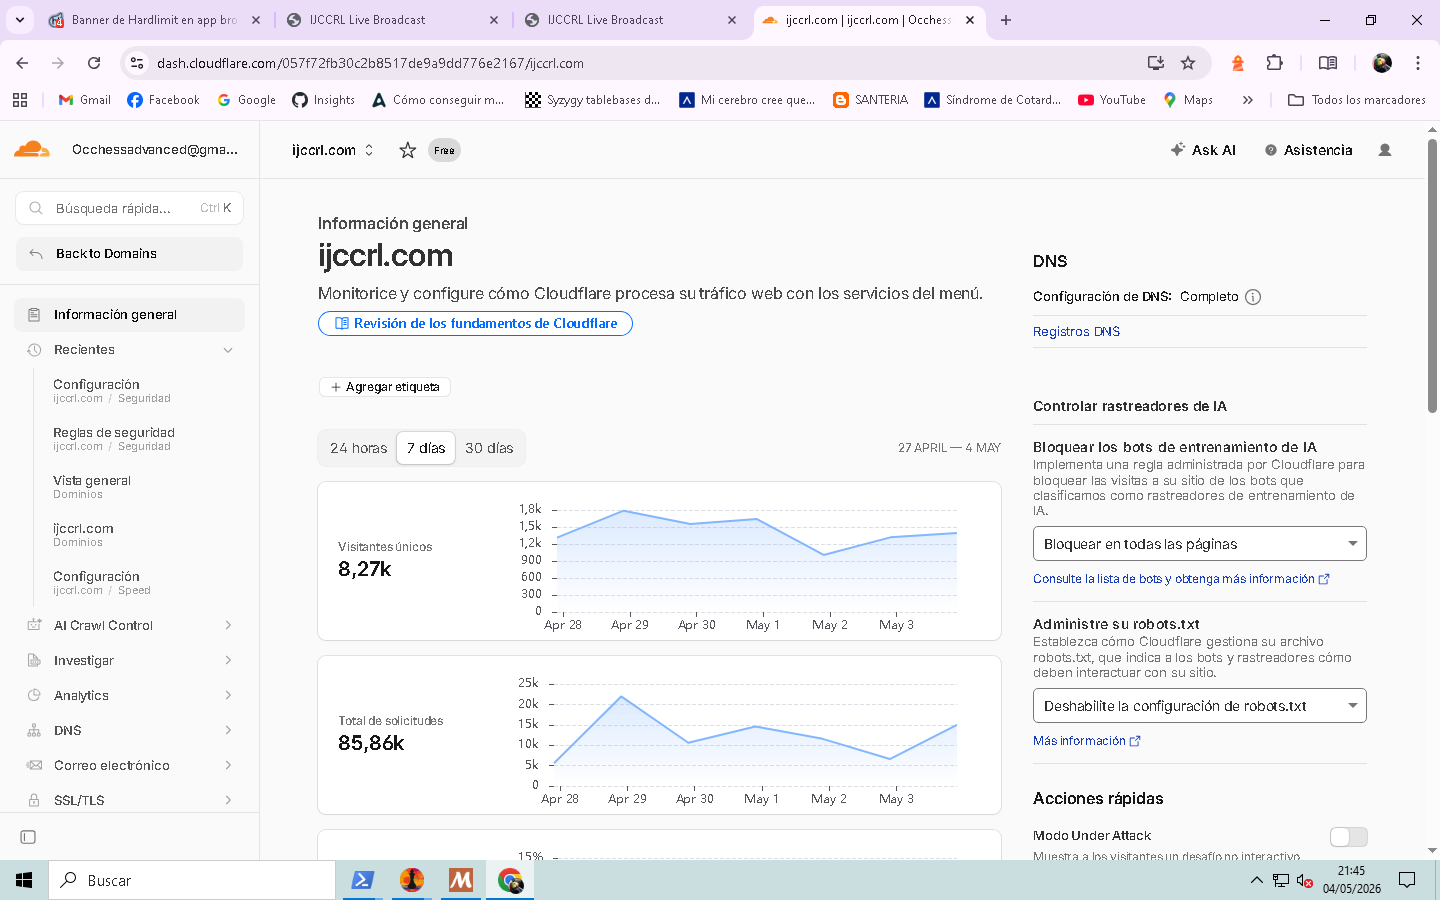Screen dimensions: 1440x900
Task: Open PowerShell from the taskbar
Action: pyautogui.click(x=362, y=880)
